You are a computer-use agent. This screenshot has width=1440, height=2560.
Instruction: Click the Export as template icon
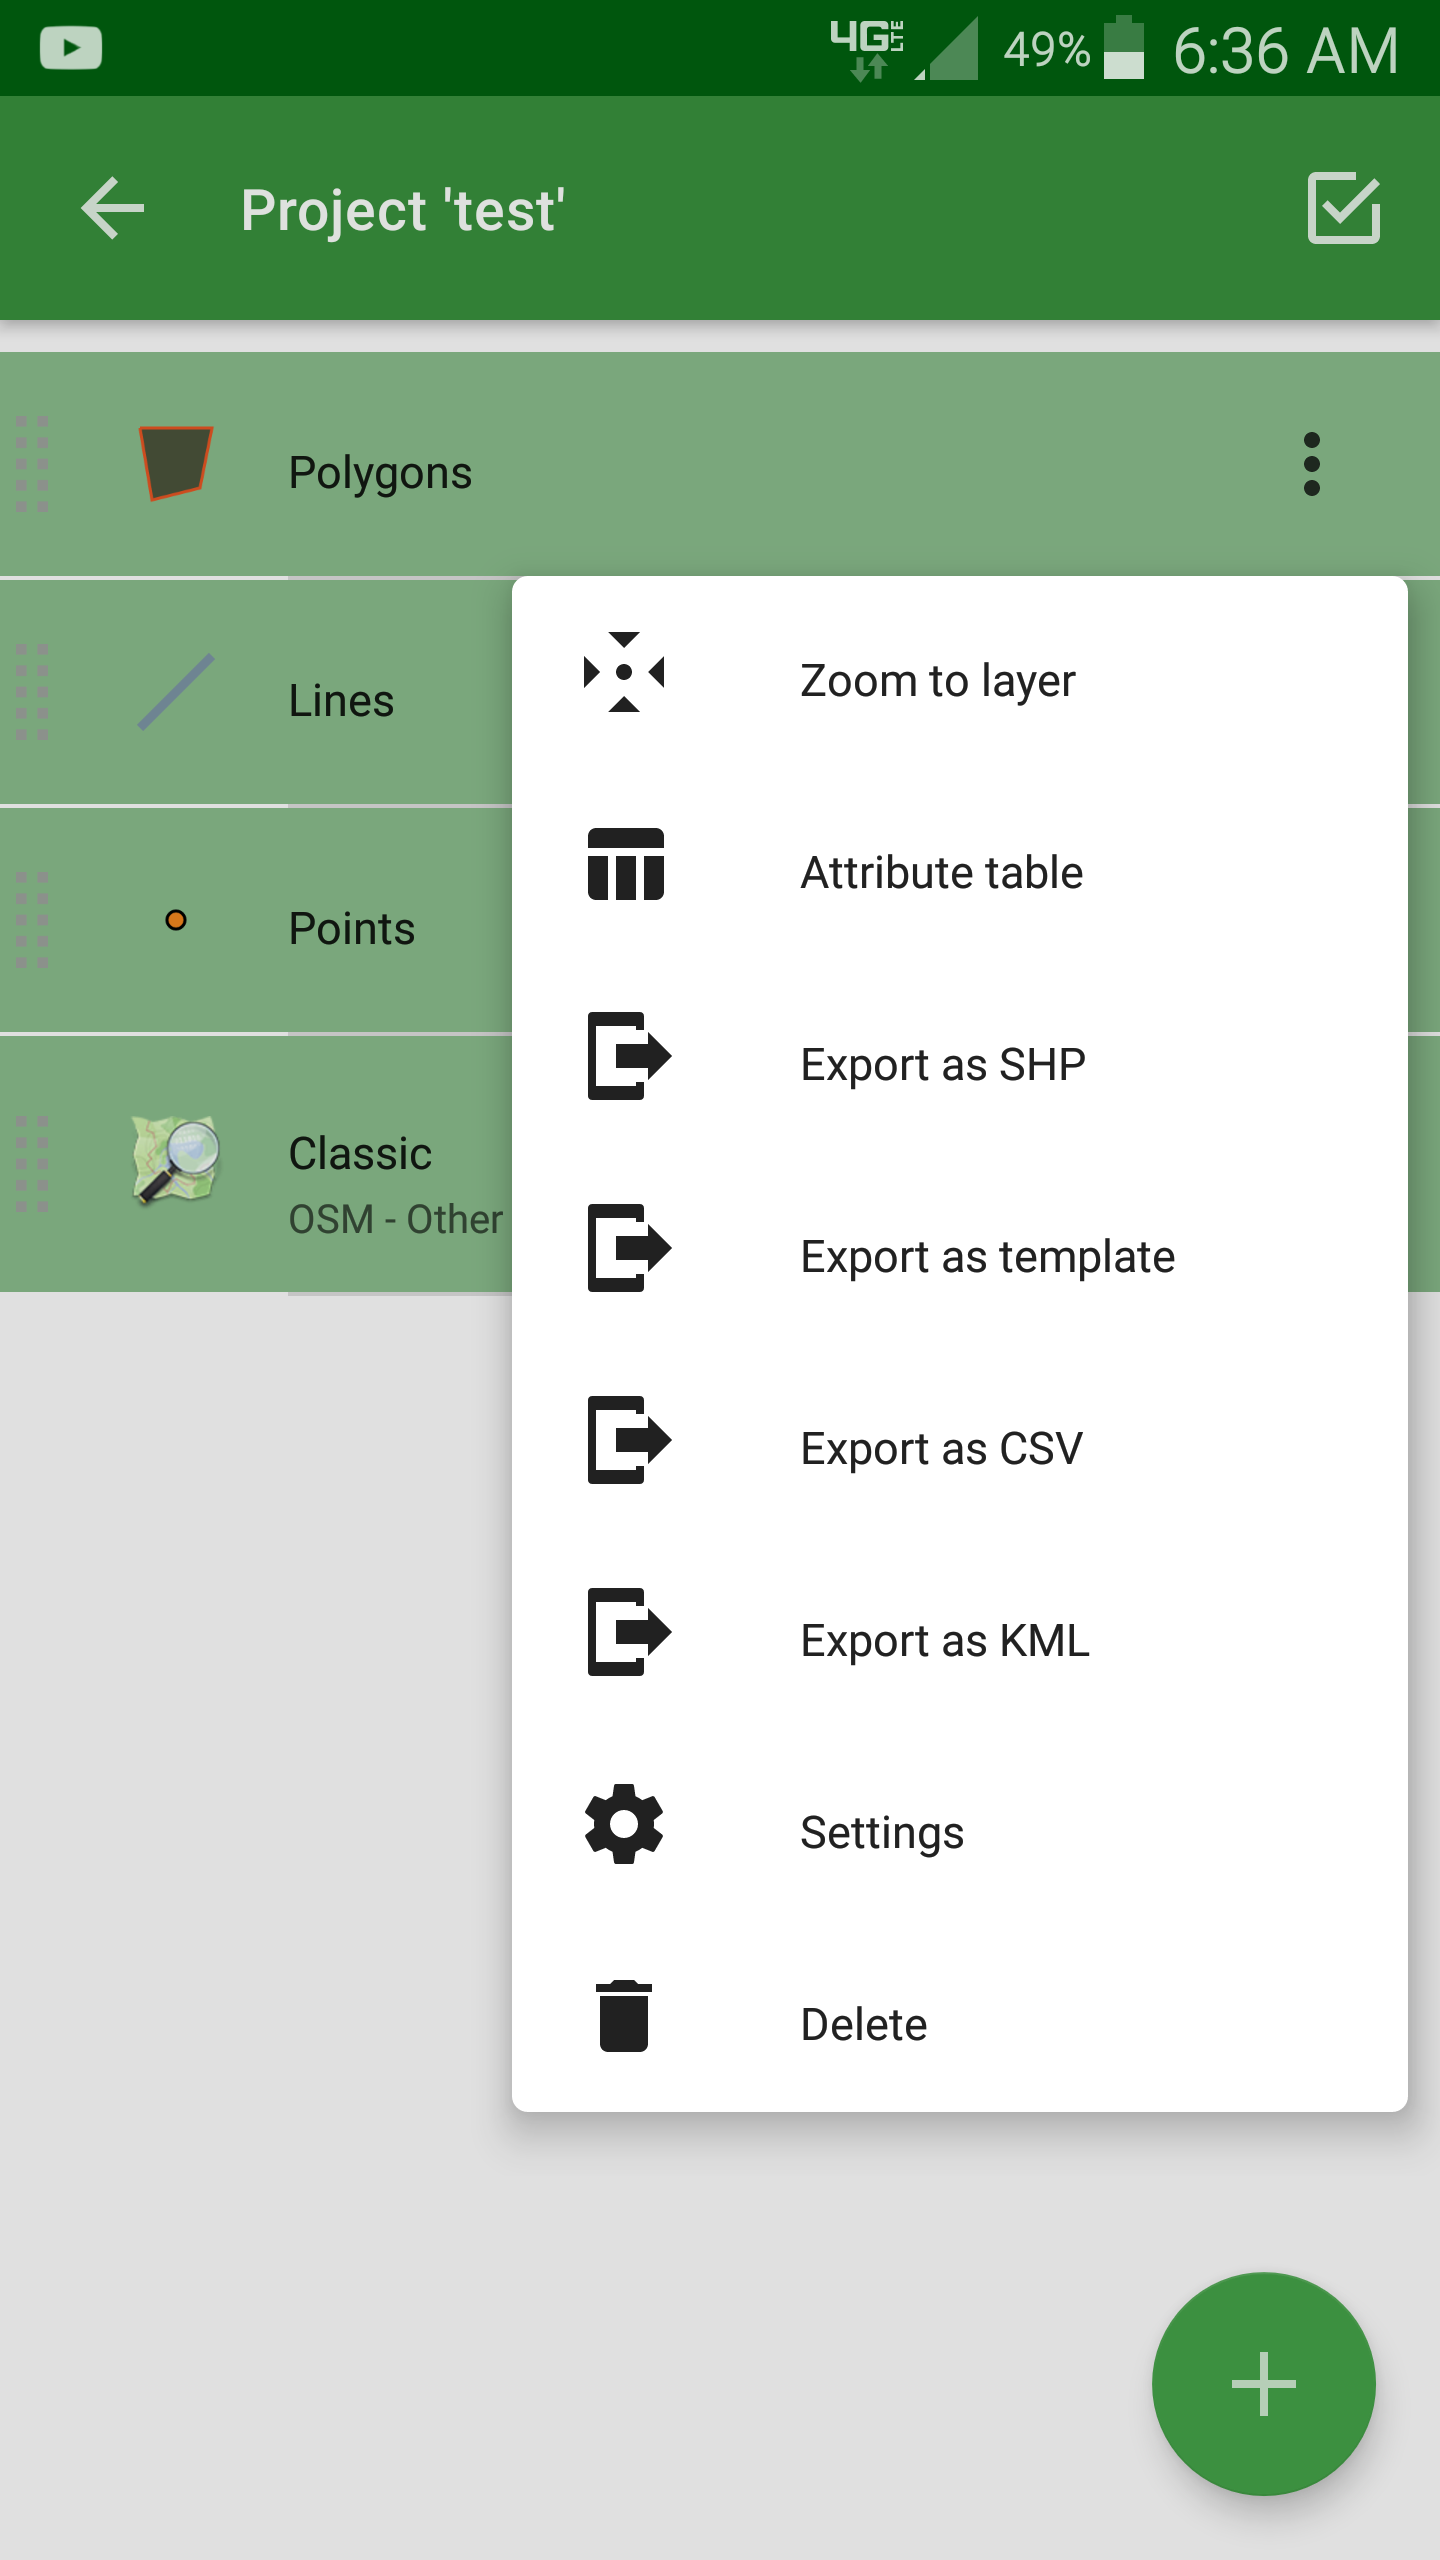629,1248
